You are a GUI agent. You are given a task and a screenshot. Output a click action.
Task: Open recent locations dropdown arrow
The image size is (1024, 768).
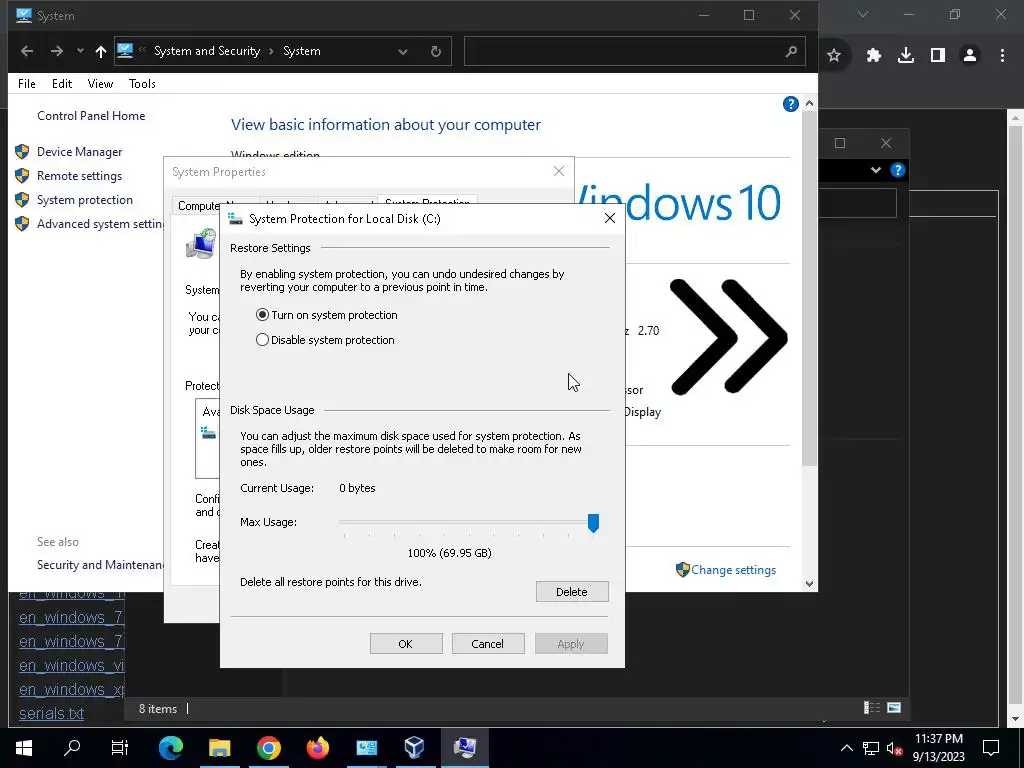pos(80,51)
